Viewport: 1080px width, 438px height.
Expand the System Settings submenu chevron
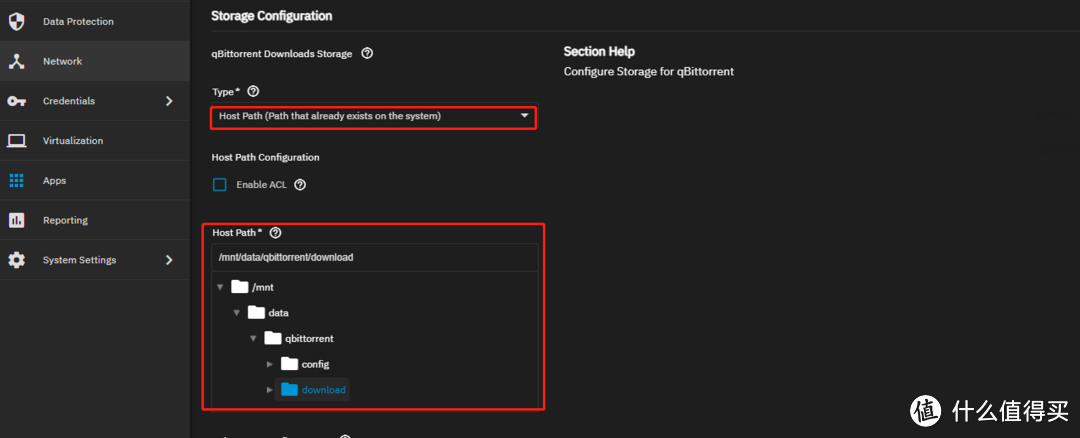[169, 260]
